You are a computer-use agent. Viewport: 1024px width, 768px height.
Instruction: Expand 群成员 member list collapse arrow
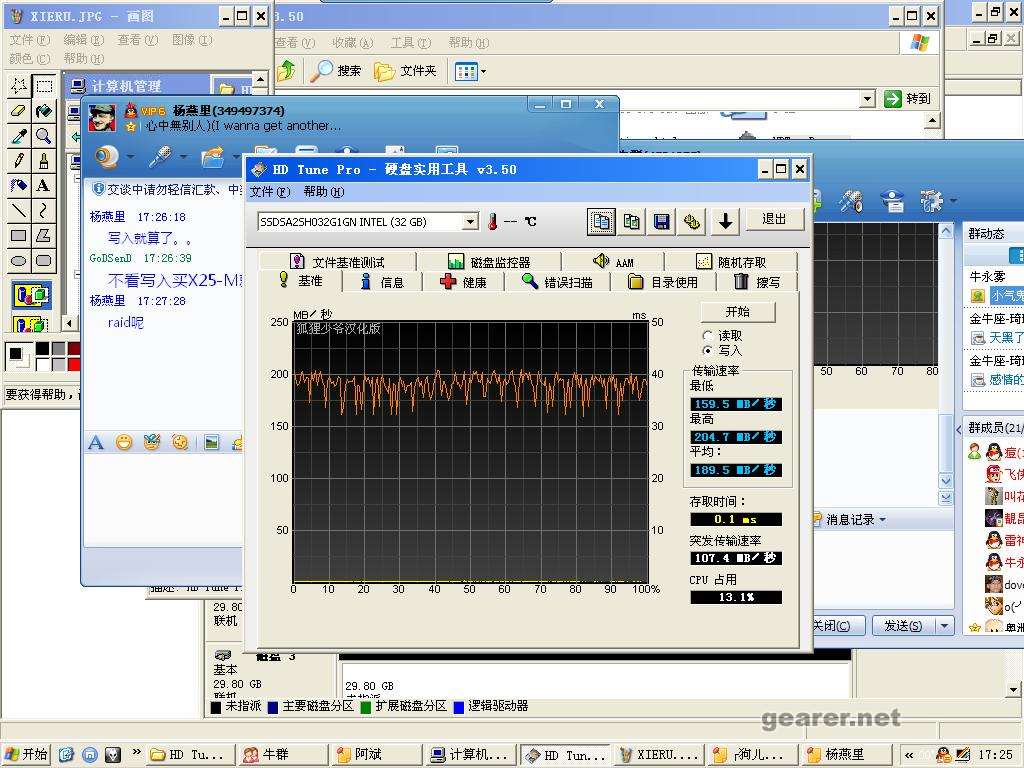pos(958,428)
